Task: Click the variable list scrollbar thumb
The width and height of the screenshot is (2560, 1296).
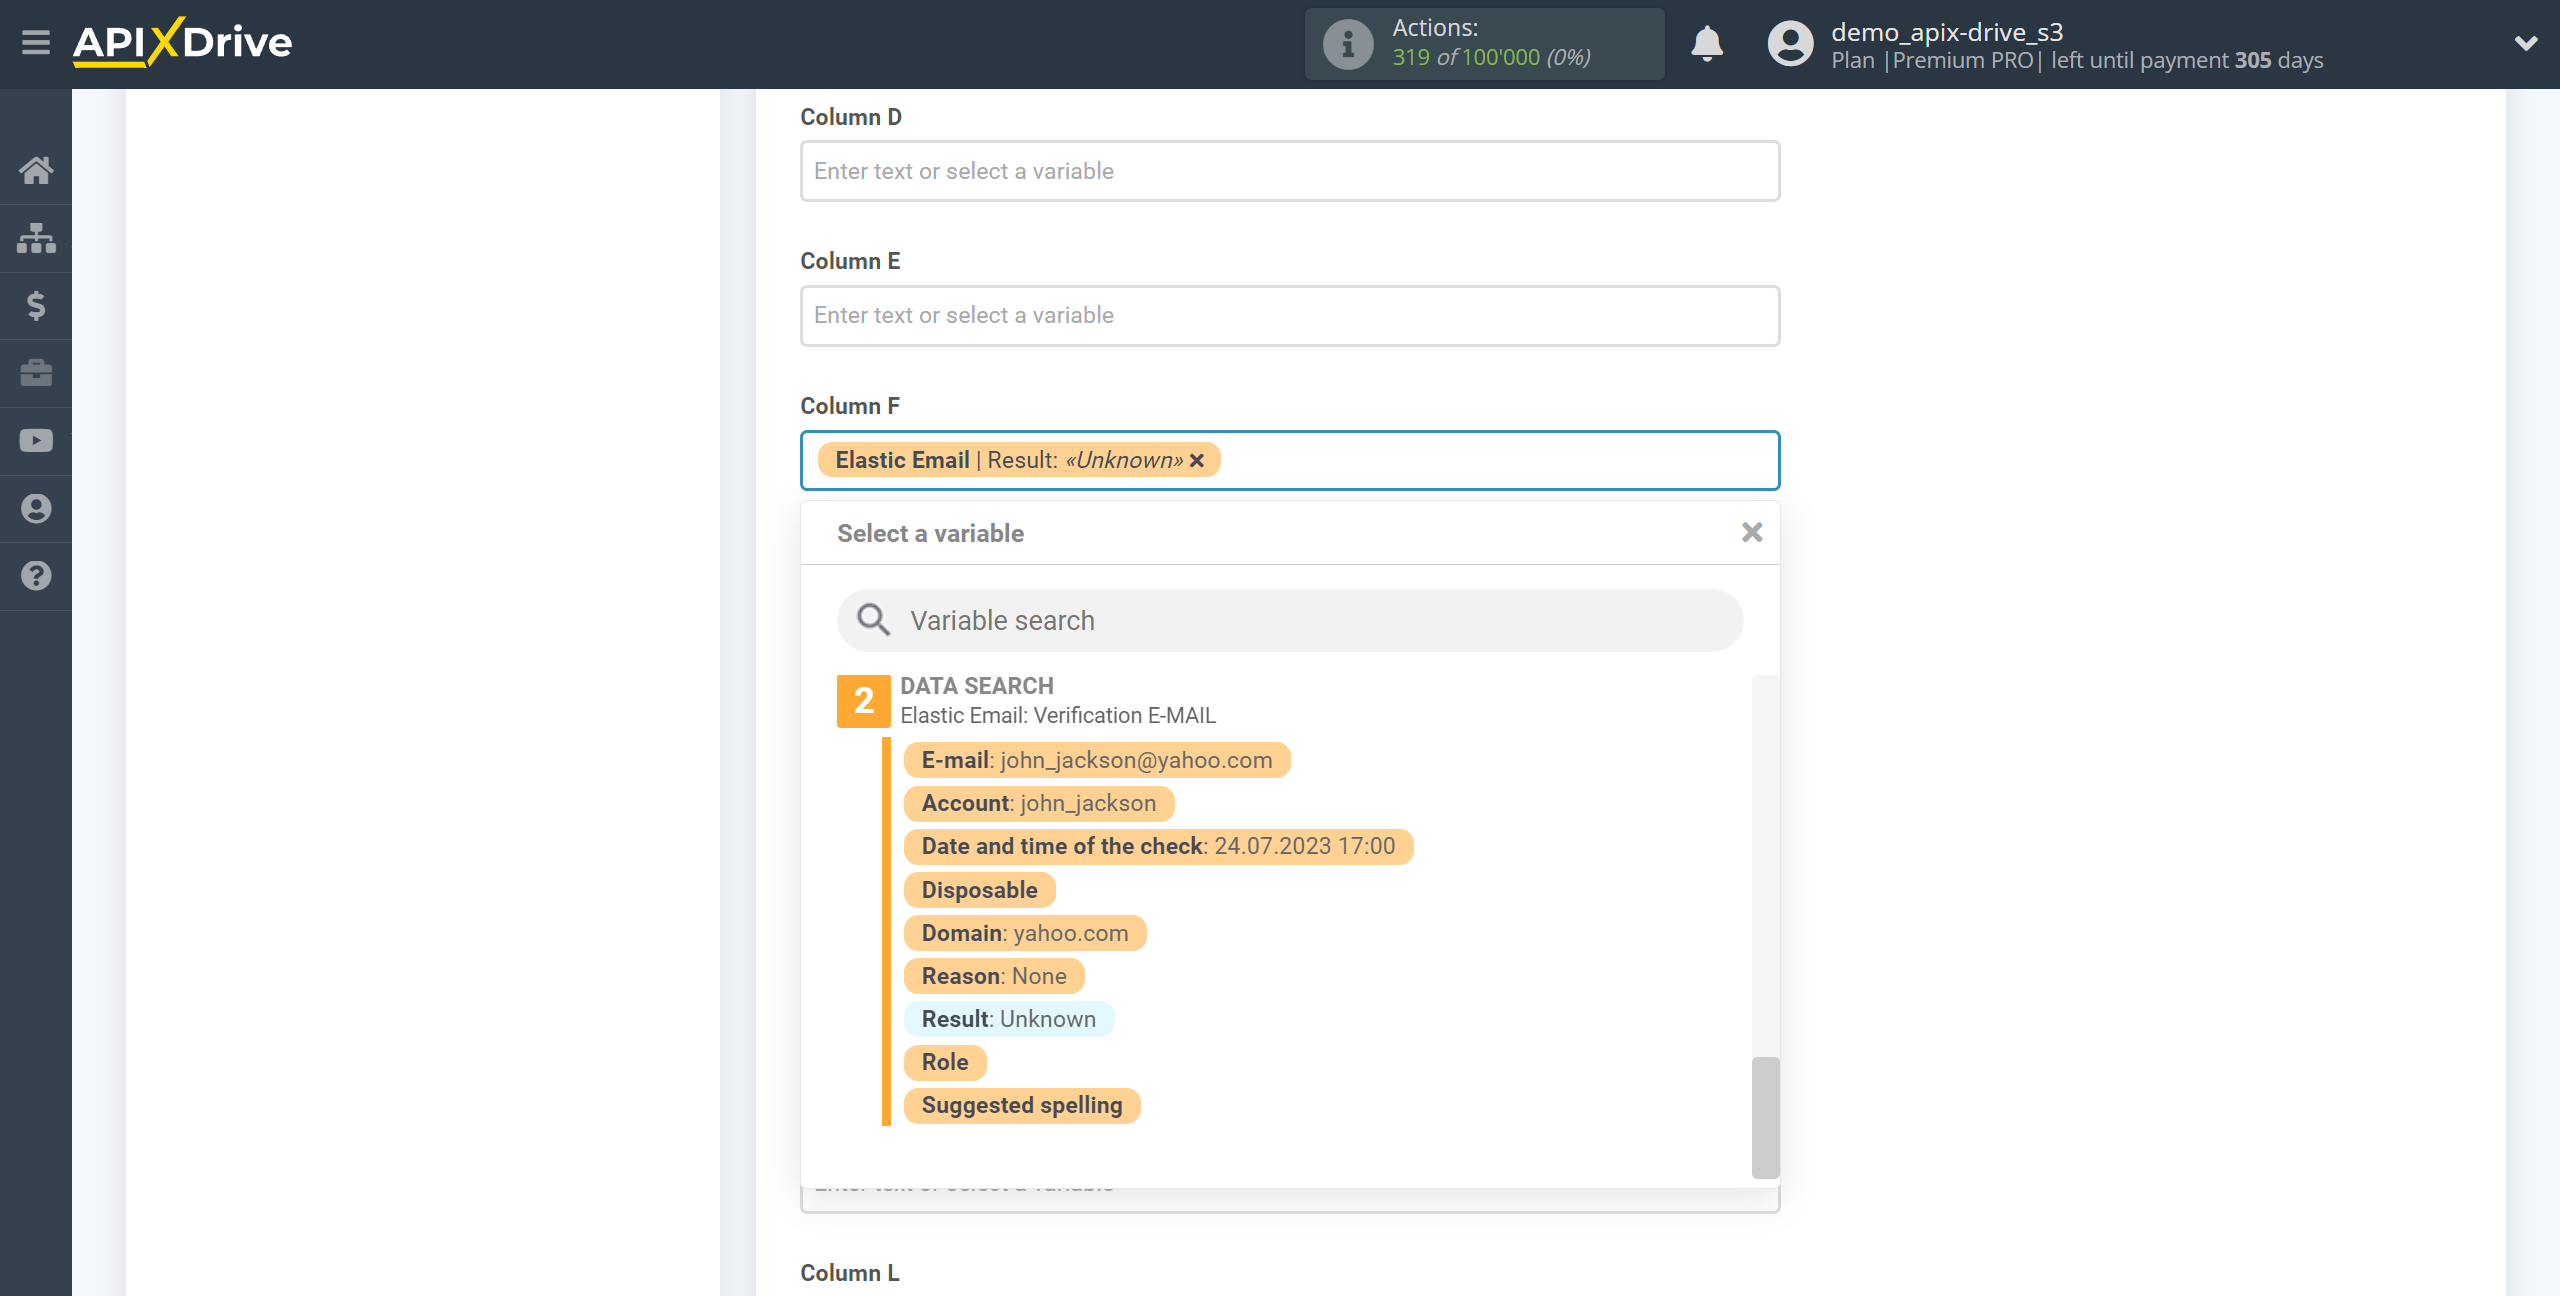Action: pos(1765,1117)
